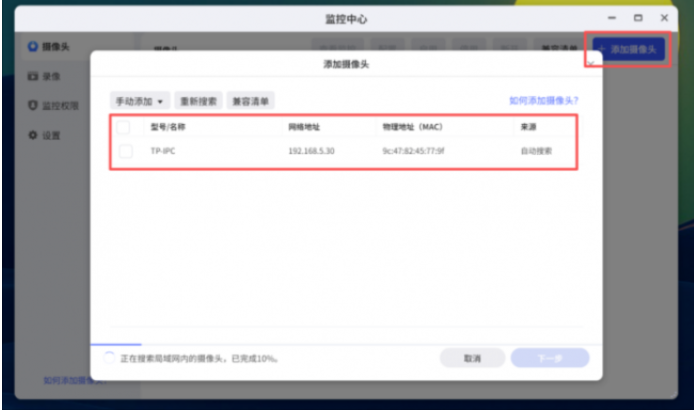The image size is (694, 410).
Task: Sort by 型号/名称 column header
Action: coord(168,128)
